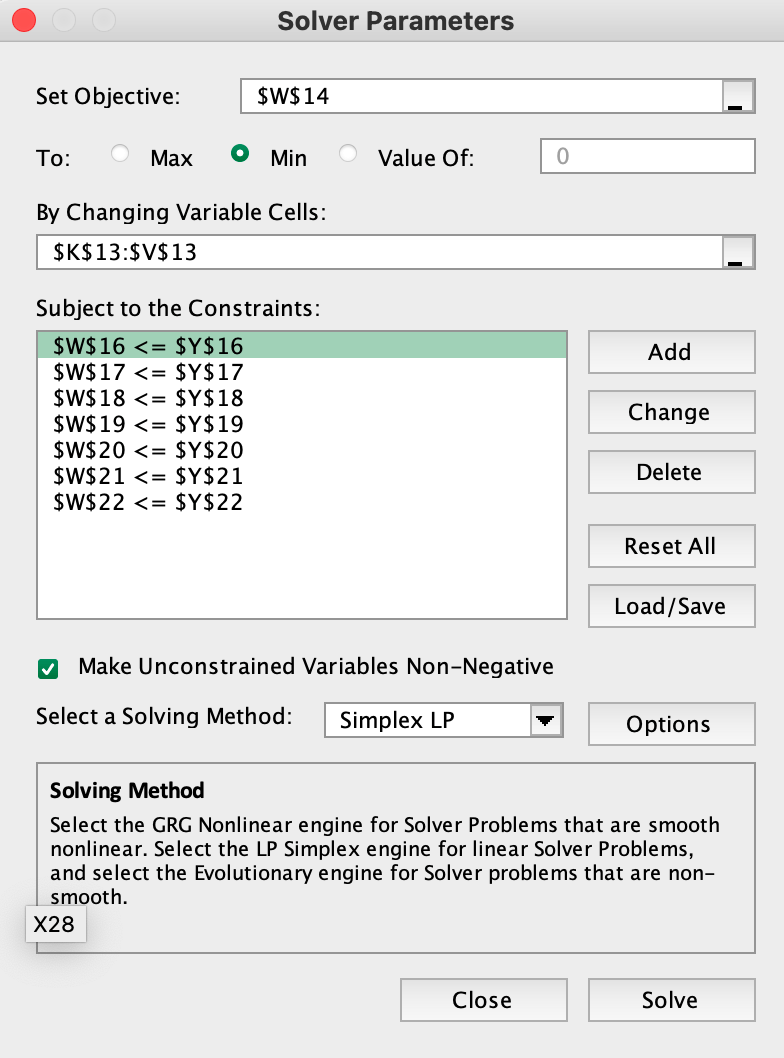Open solver Options
This screenshot has height=1058, width=784.
[670, 724]
